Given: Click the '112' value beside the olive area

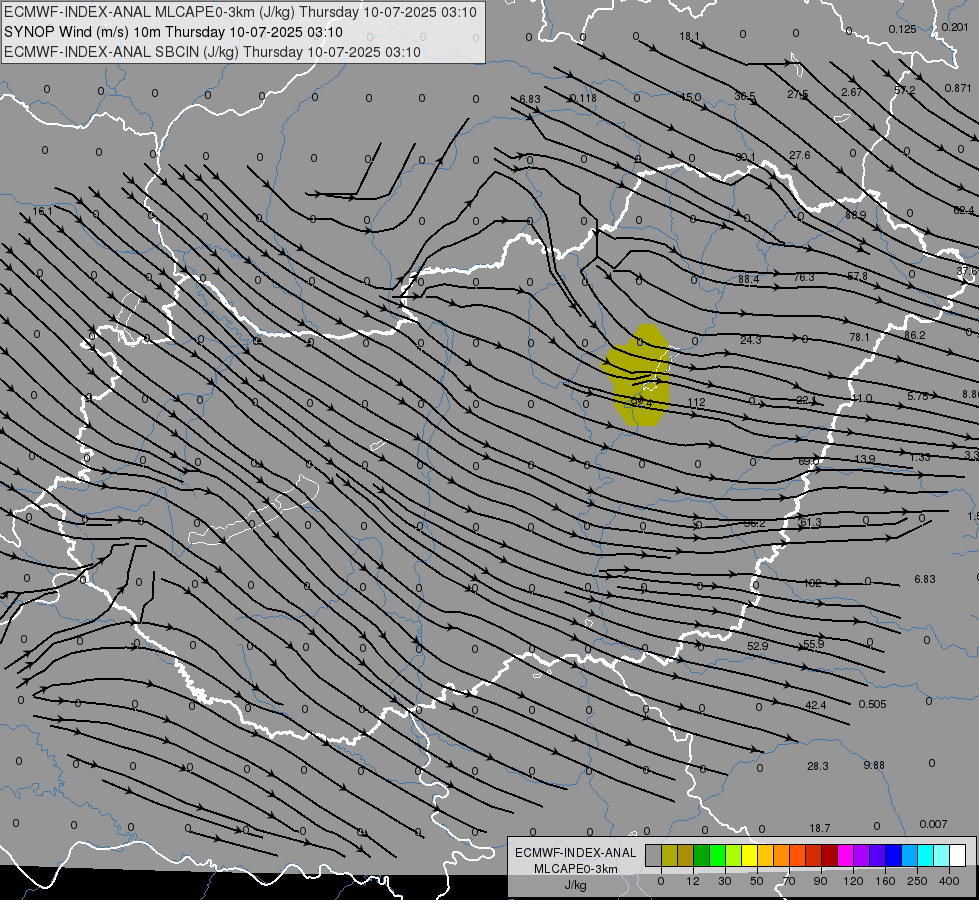Looking at the screenshot, I should [696, 402].
